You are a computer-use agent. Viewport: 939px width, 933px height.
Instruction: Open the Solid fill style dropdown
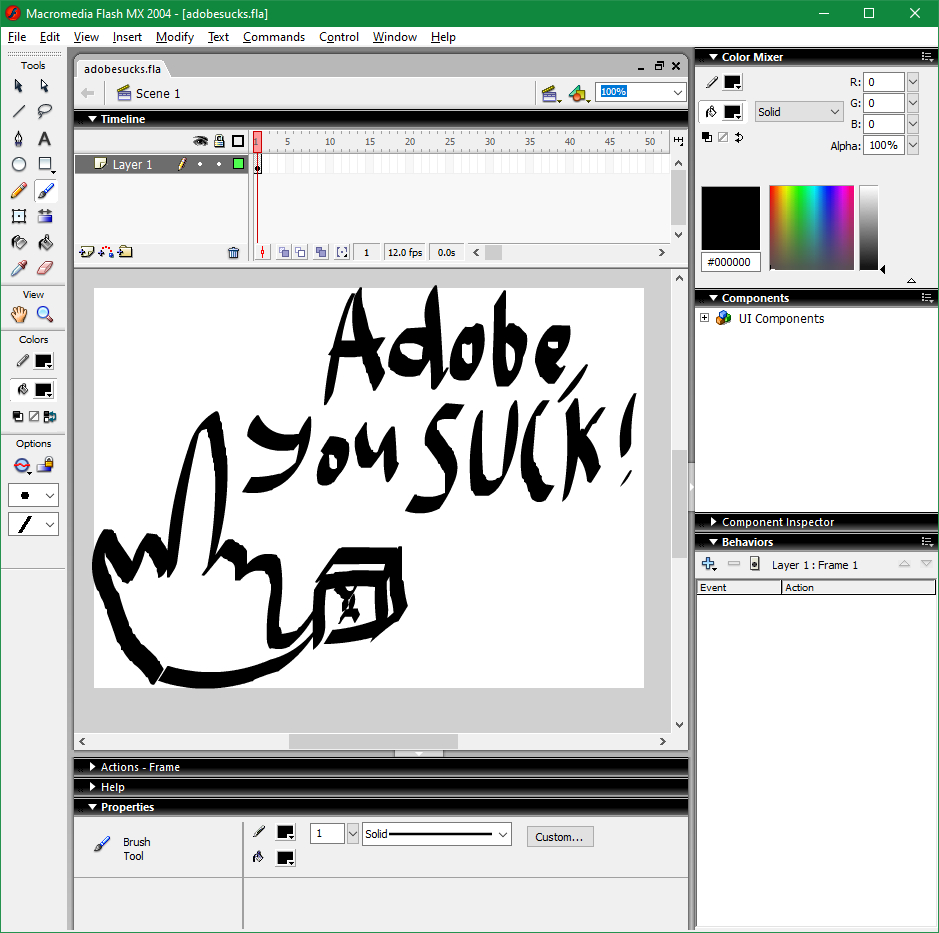(x=799, y=112)
